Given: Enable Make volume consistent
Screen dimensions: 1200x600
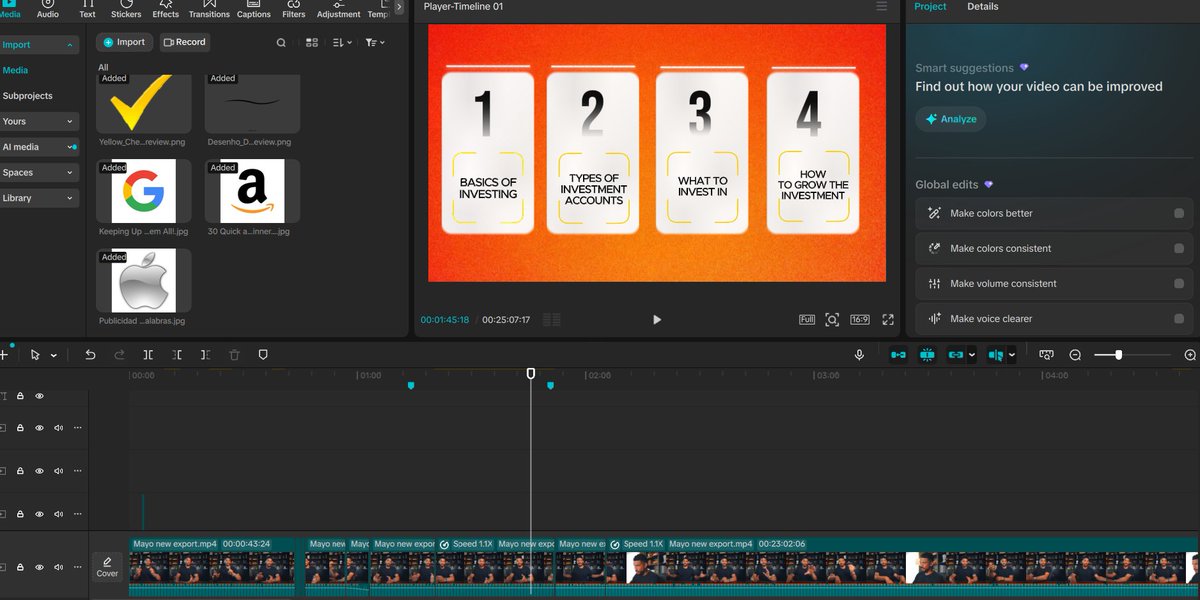Looking at the screenshot, I should (1179, 284).
